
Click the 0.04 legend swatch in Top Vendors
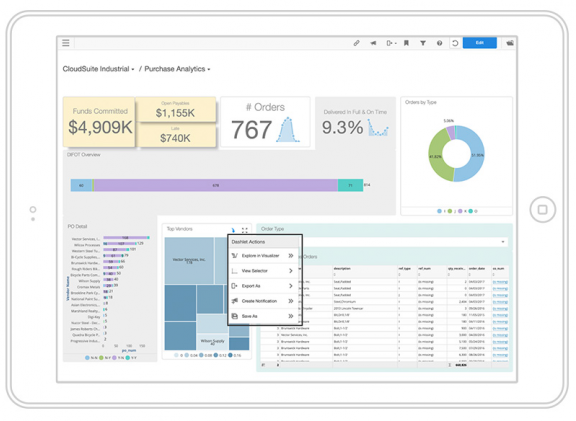click(187, 355)
